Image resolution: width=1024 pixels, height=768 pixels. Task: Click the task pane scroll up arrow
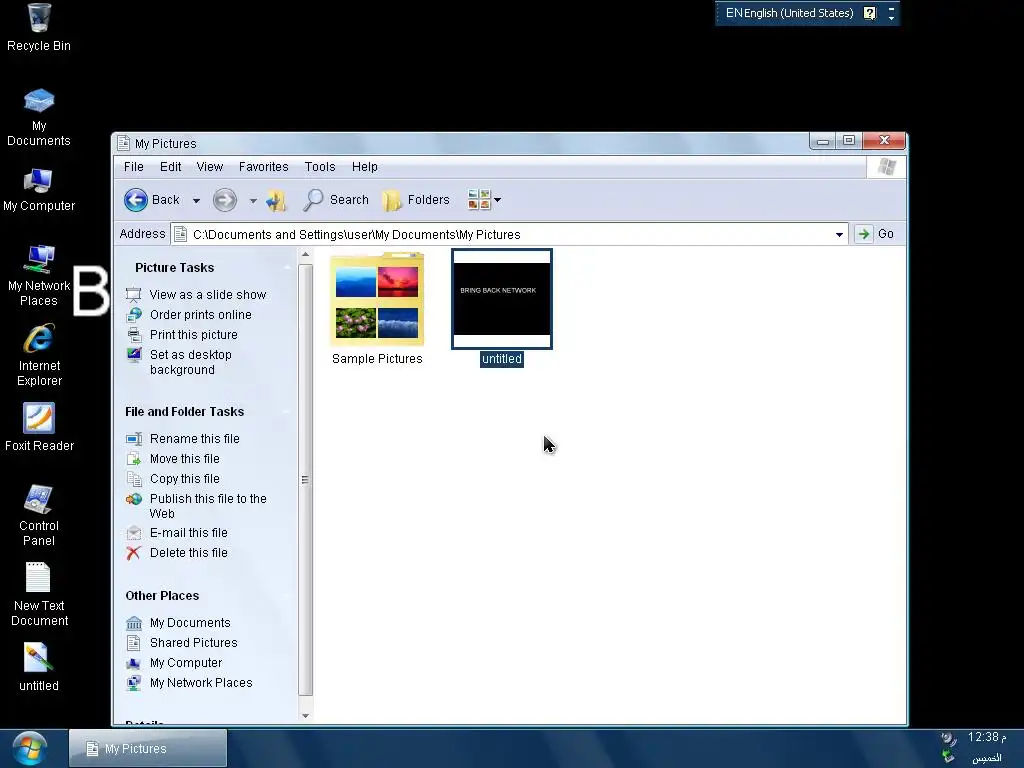coord(305,255)
